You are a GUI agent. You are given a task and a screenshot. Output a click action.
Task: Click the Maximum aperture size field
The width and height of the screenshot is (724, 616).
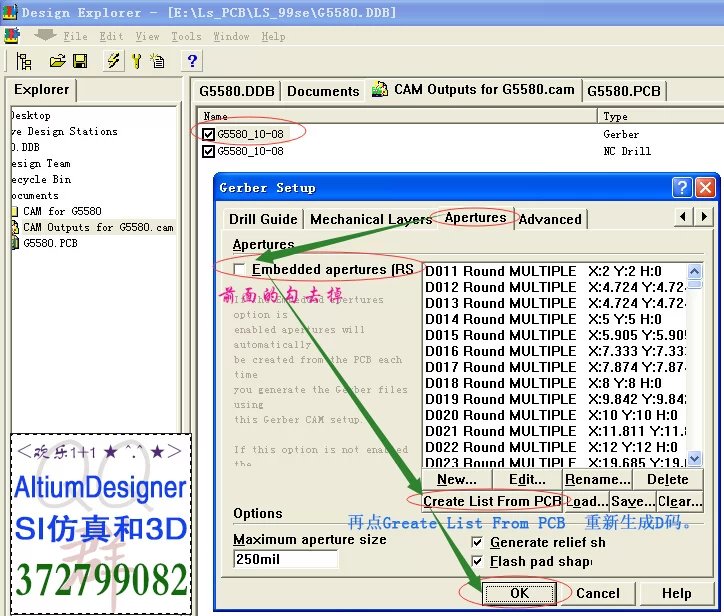(285, 559)
